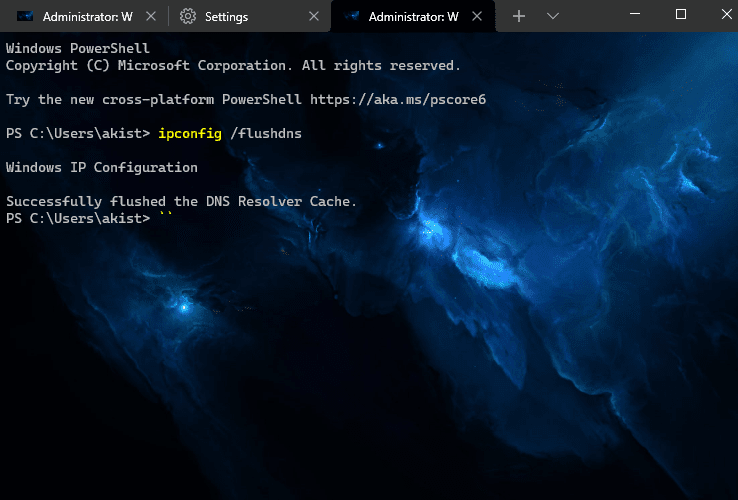Minimize the Windows Terminal window

[635, 14]
